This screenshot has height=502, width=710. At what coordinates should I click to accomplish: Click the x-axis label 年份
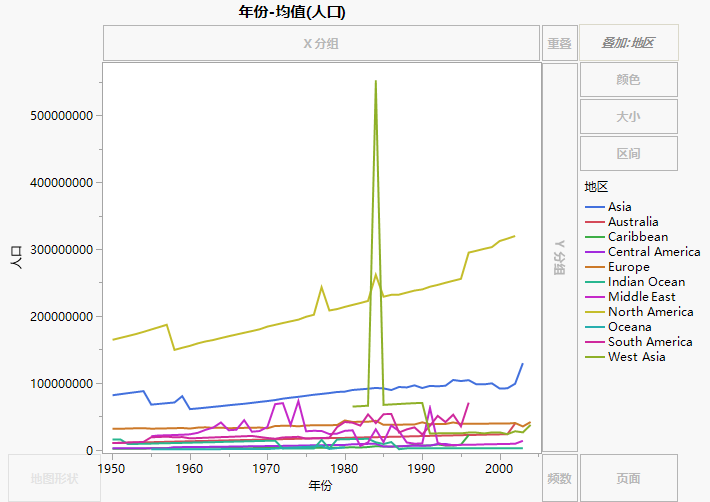pos(321,486)
